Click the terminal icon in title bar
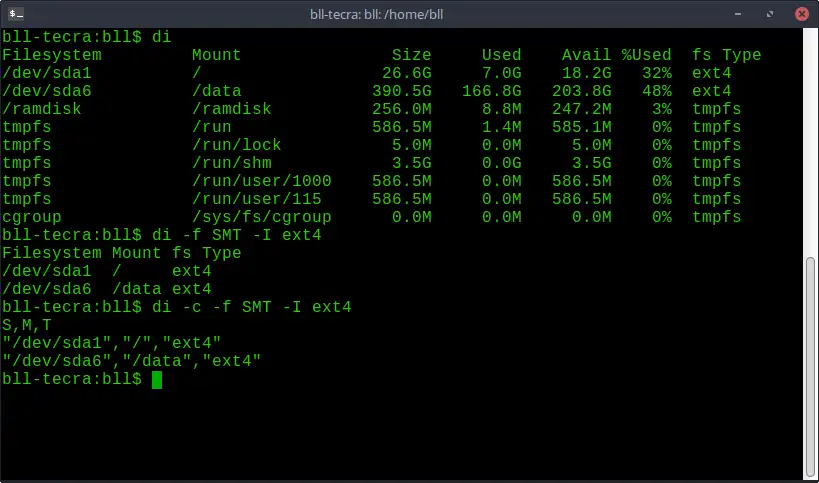Image resolution: width=819 pixels, height=483 pixels. (16, 14)
